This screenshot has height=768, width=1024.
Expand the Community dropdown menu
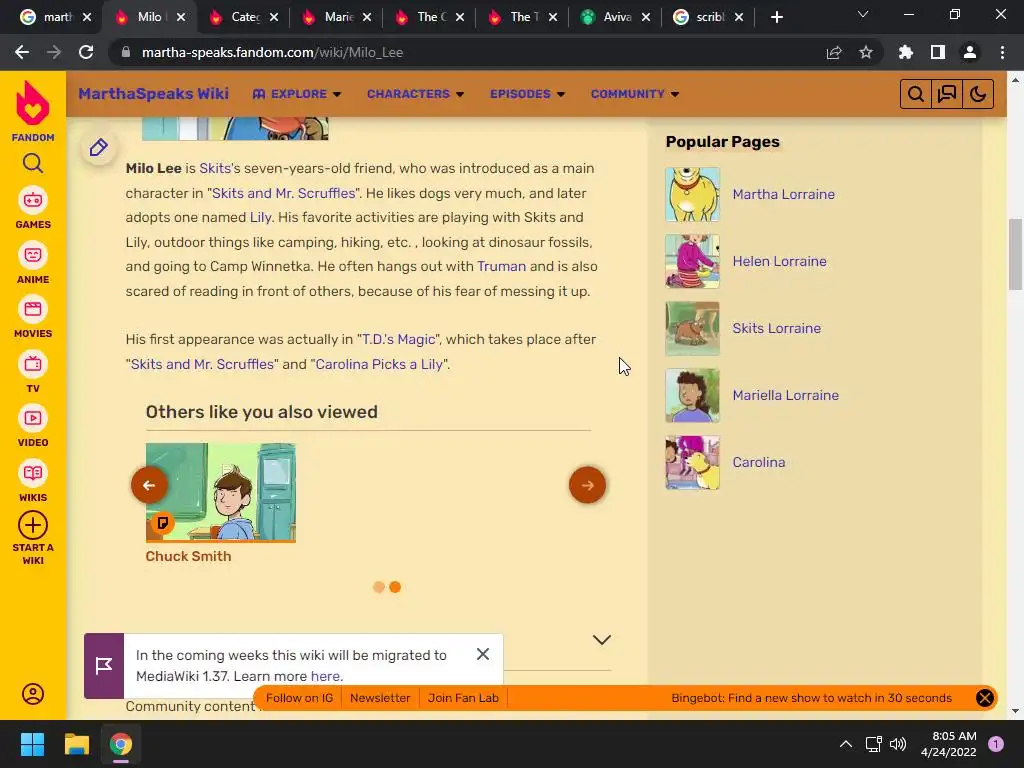pos(635,94)
